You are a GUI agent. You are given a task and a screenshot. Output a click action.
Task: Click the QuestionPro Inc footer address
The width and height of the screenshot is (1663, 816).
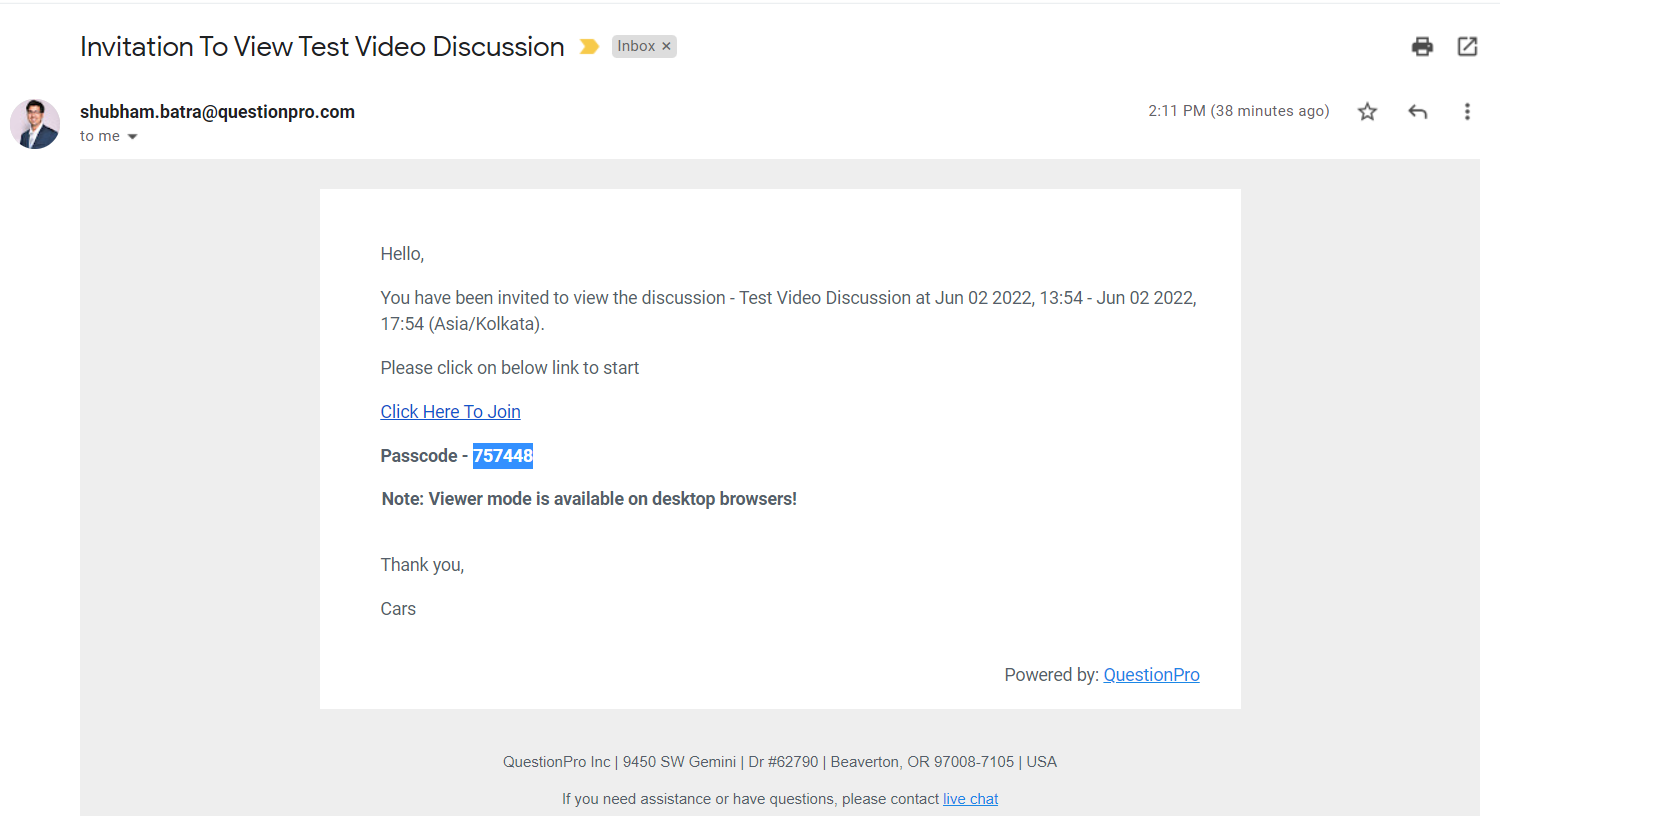pyautogui.click(x=779, y=762)
